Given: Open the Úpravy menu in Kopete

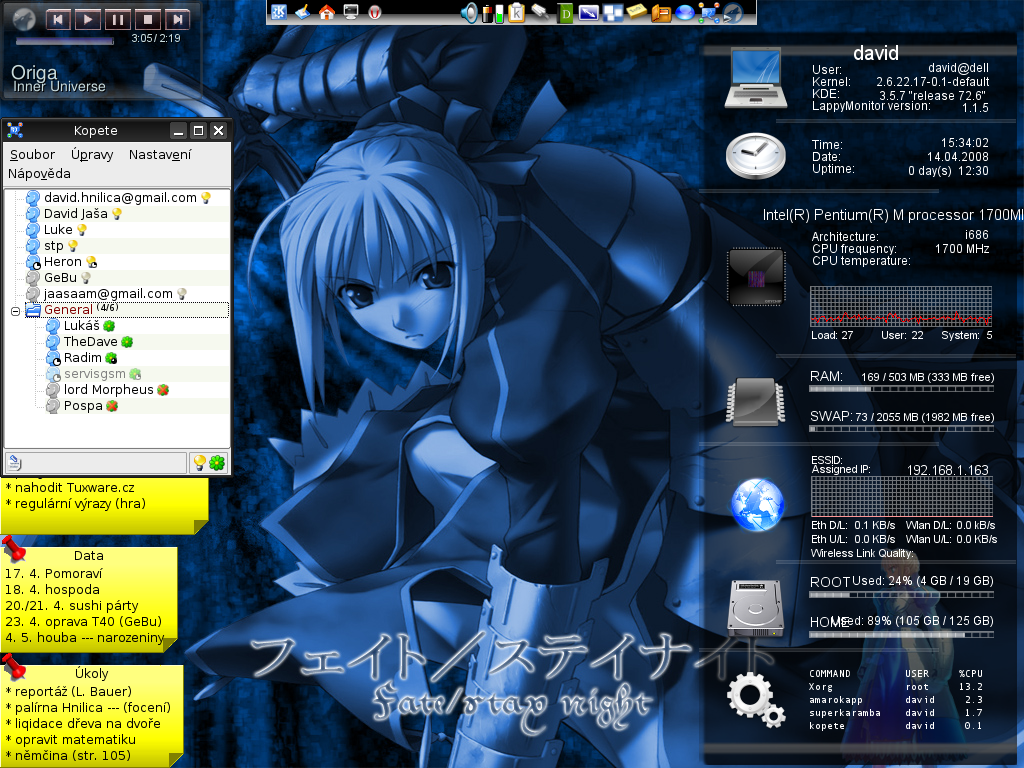Looking at the screenshot, I should 92,155.
